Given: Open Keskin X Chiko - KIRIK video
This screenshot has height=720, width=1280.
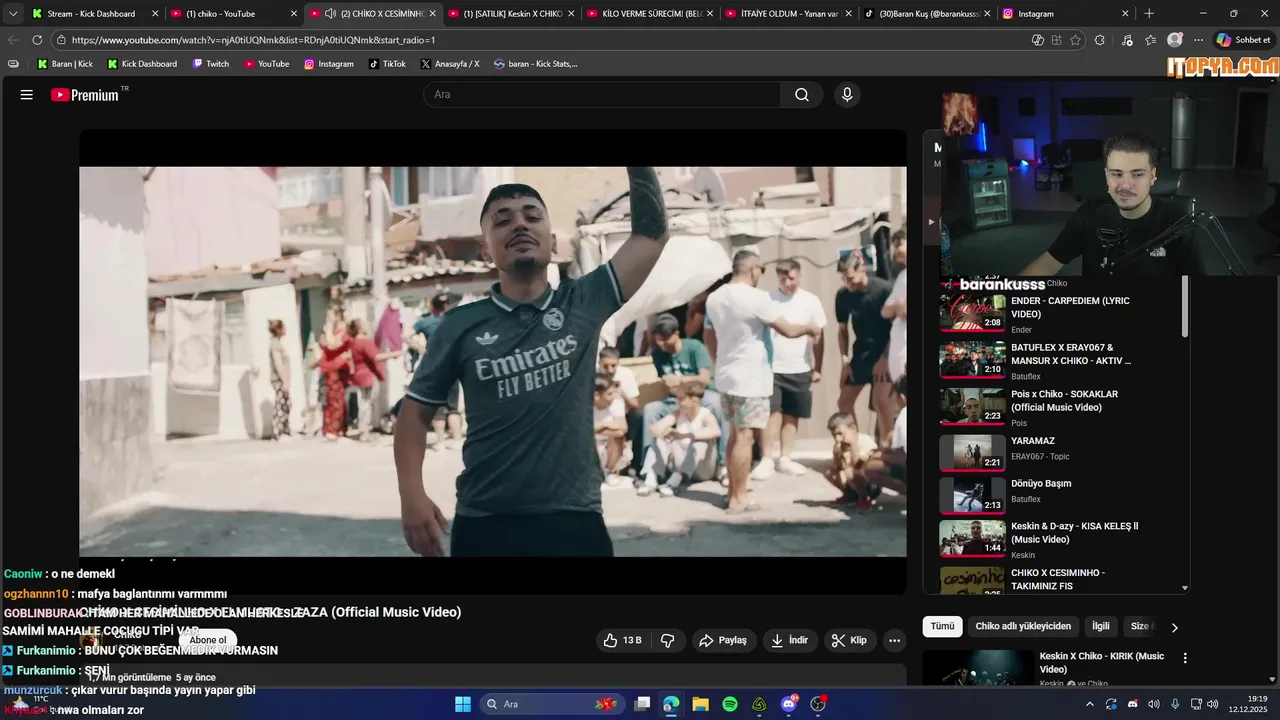Looking at the screenshot, I should (x=1048, y=668).
